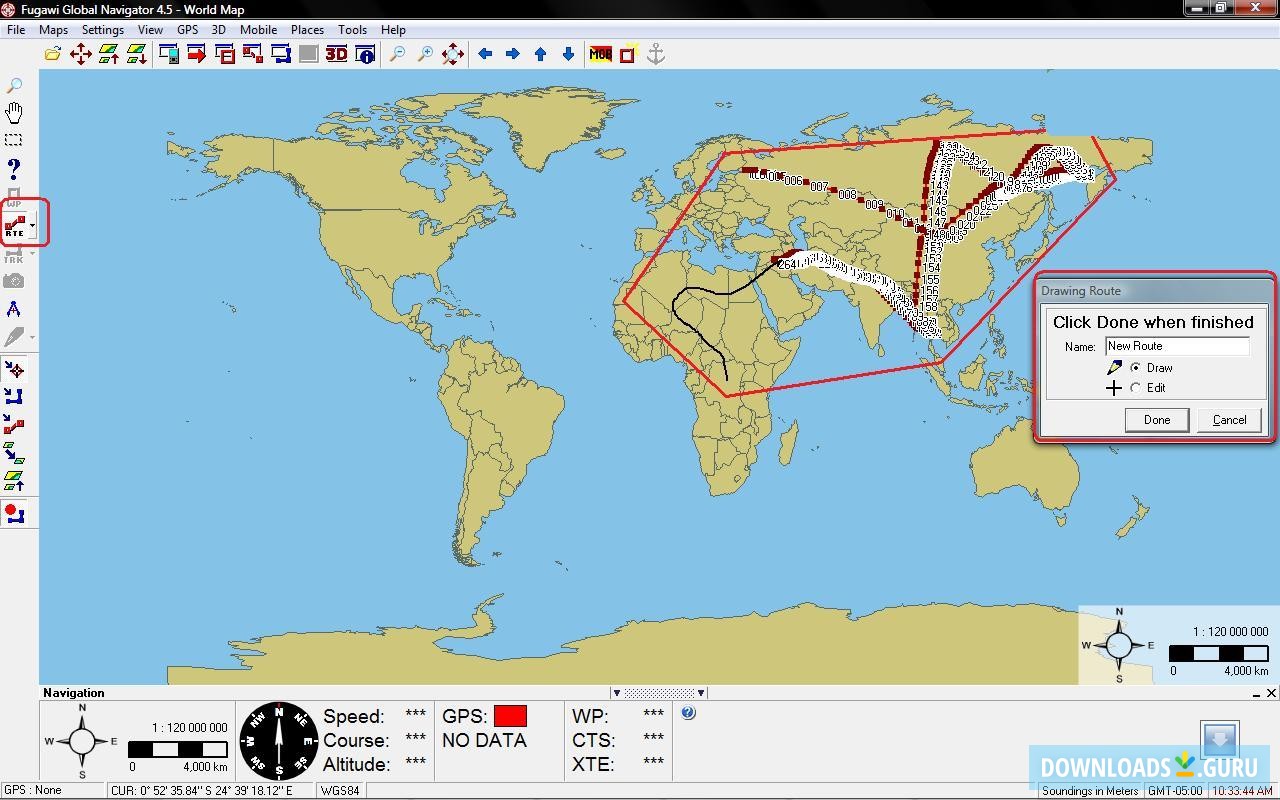
Task: Open the Places menu
Action: pyautogui.click(x=307, y=30)
